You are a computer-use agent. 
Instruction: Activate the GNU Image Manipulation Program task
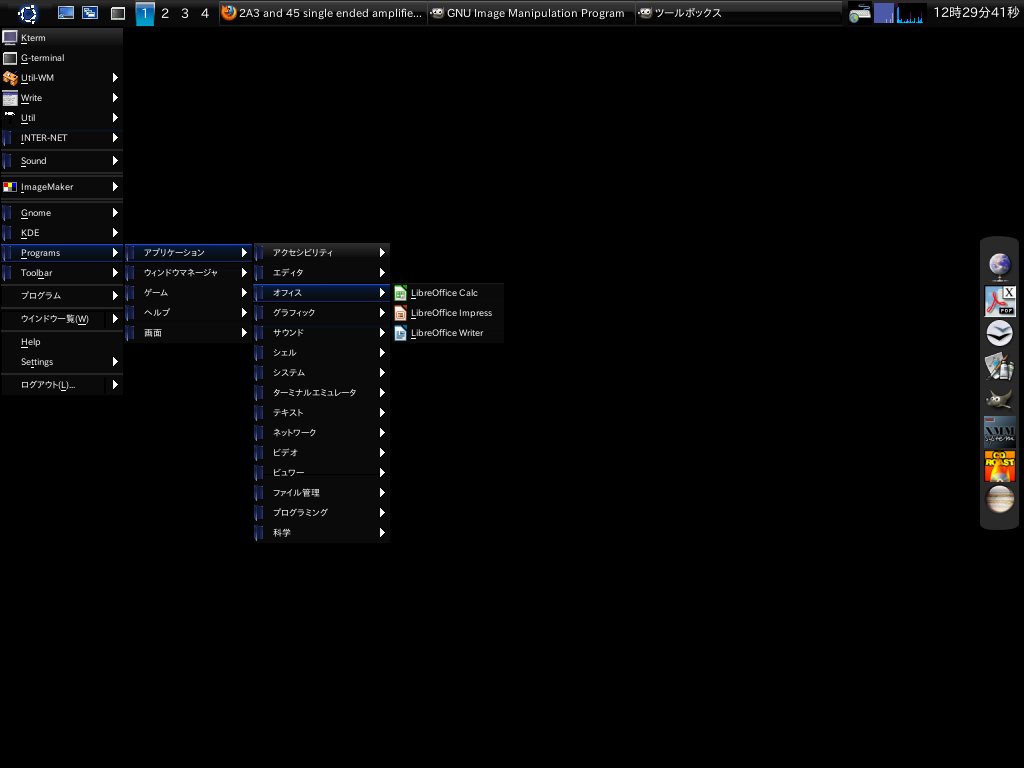(530, 13)
